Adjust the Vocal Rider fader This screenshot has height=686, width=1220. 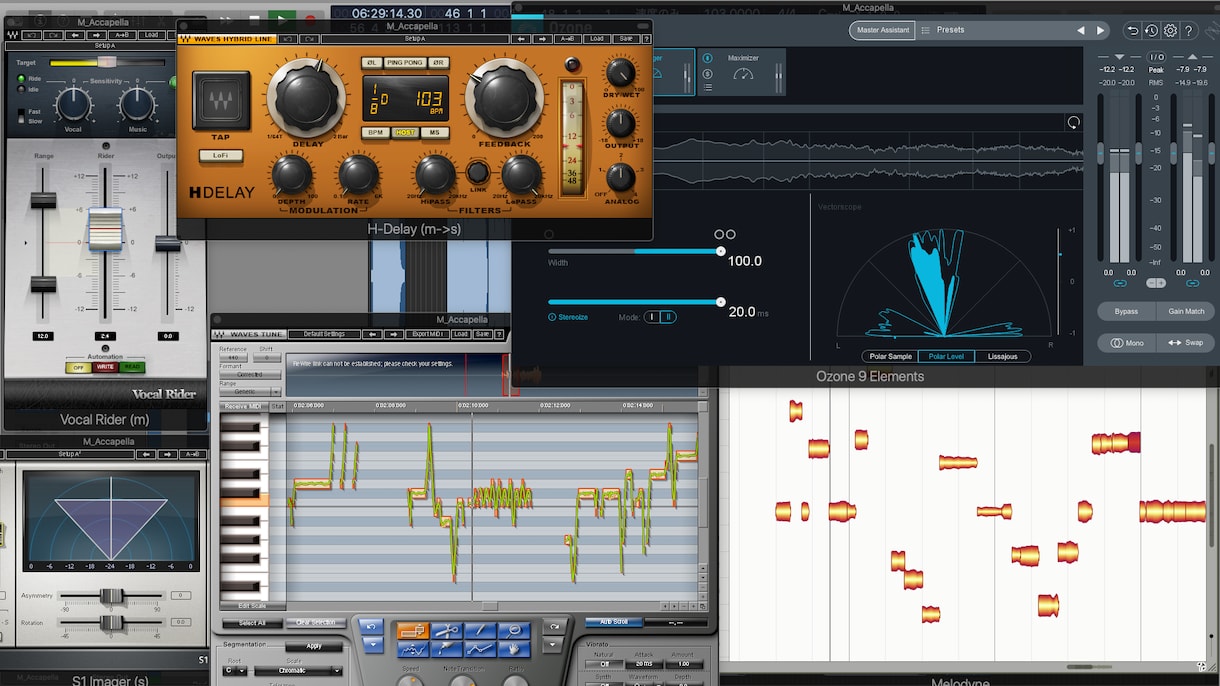point(105,228)
